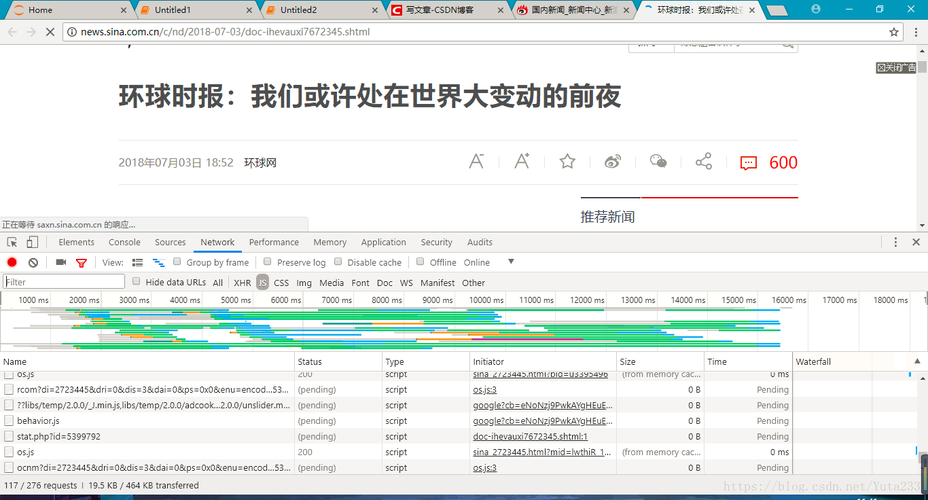Viewport: 928px width, 500px height.
Task: Close the ad with 关闭广告 button
Action: coord(895,67)
